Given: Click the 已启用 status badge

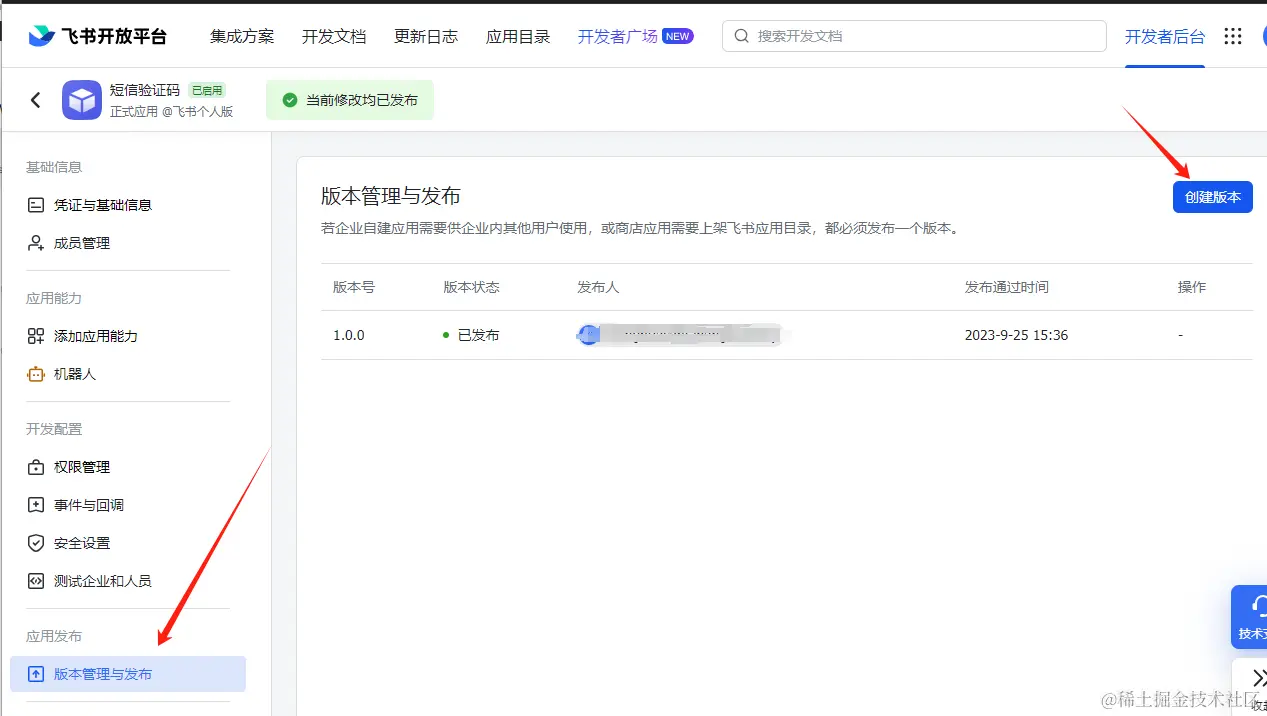Looking at the screenshot, I should point(207,90).
